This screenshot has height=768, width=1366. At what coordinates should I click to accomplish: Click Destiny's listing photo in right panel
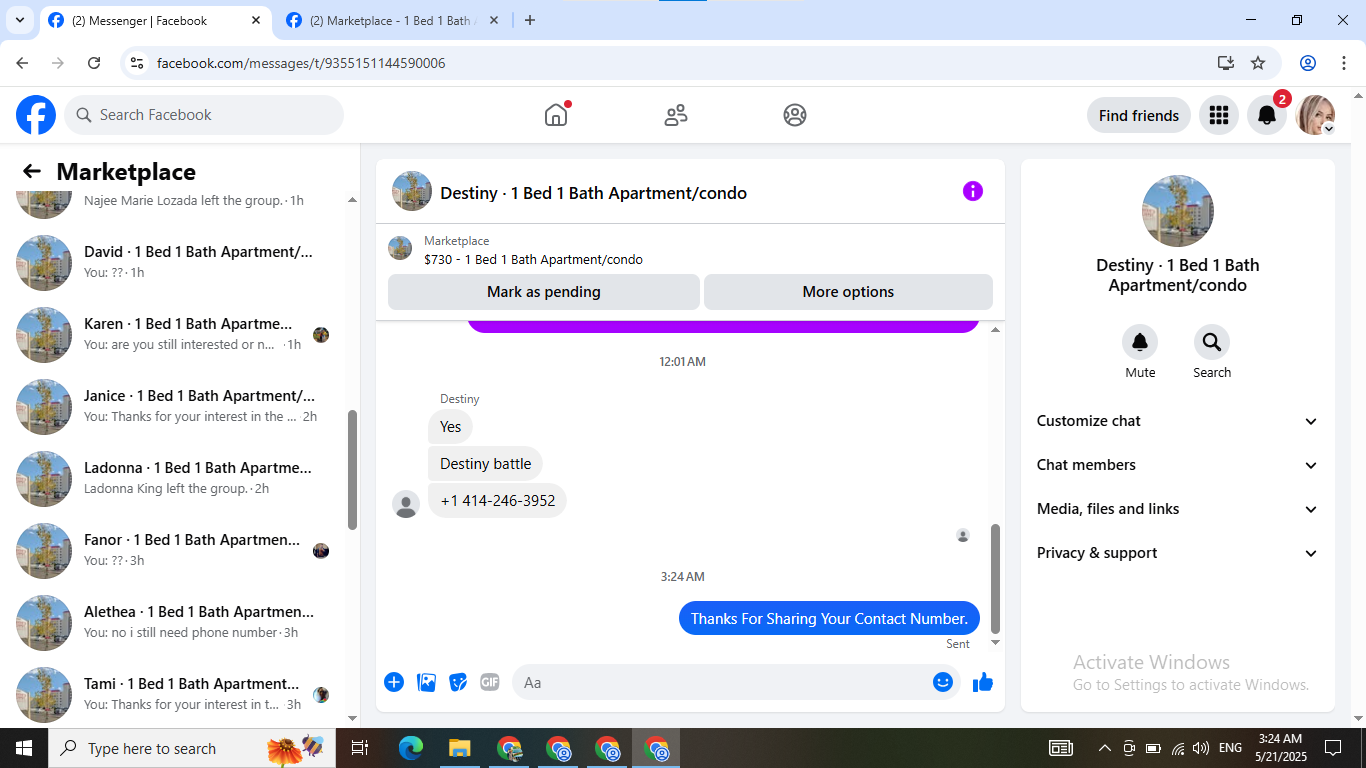pyautogui.click(x=1178, y=211)
